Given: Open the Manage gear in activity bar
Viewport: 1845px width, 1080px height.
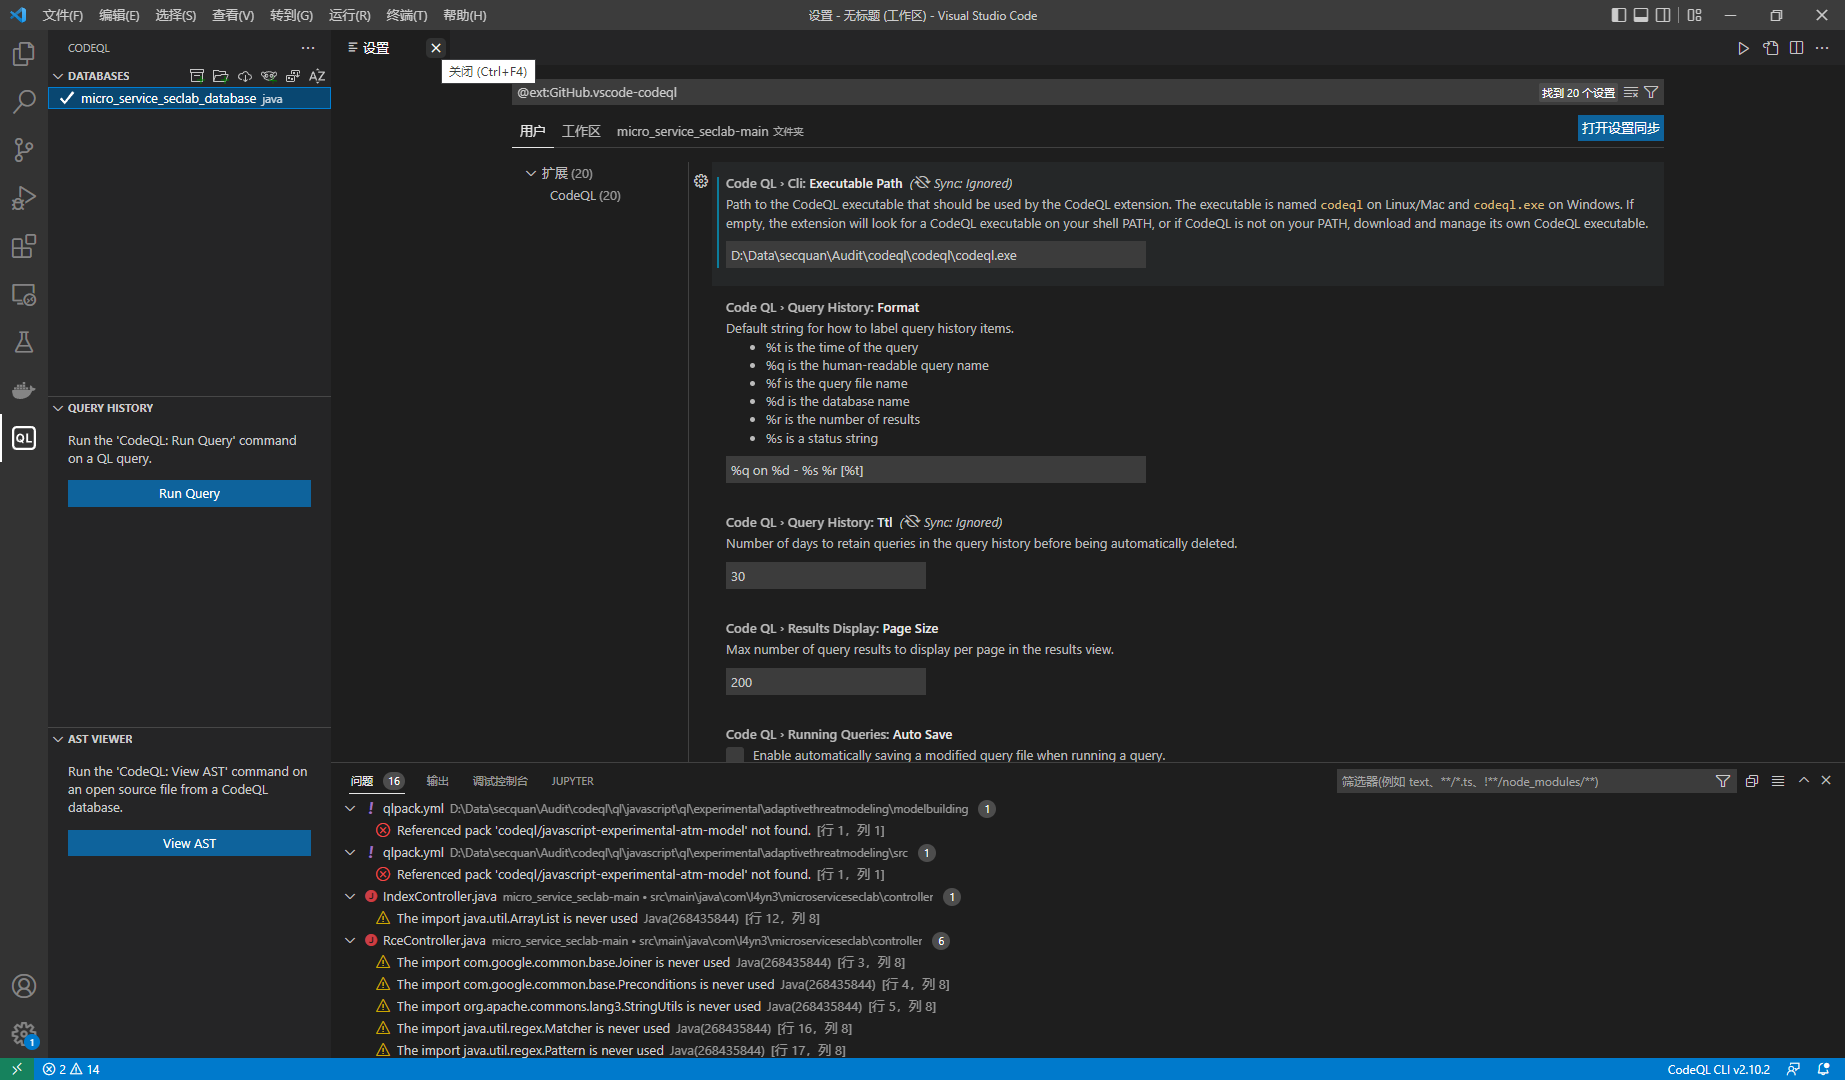Looking at the screenshot, I should (24, 1034).
